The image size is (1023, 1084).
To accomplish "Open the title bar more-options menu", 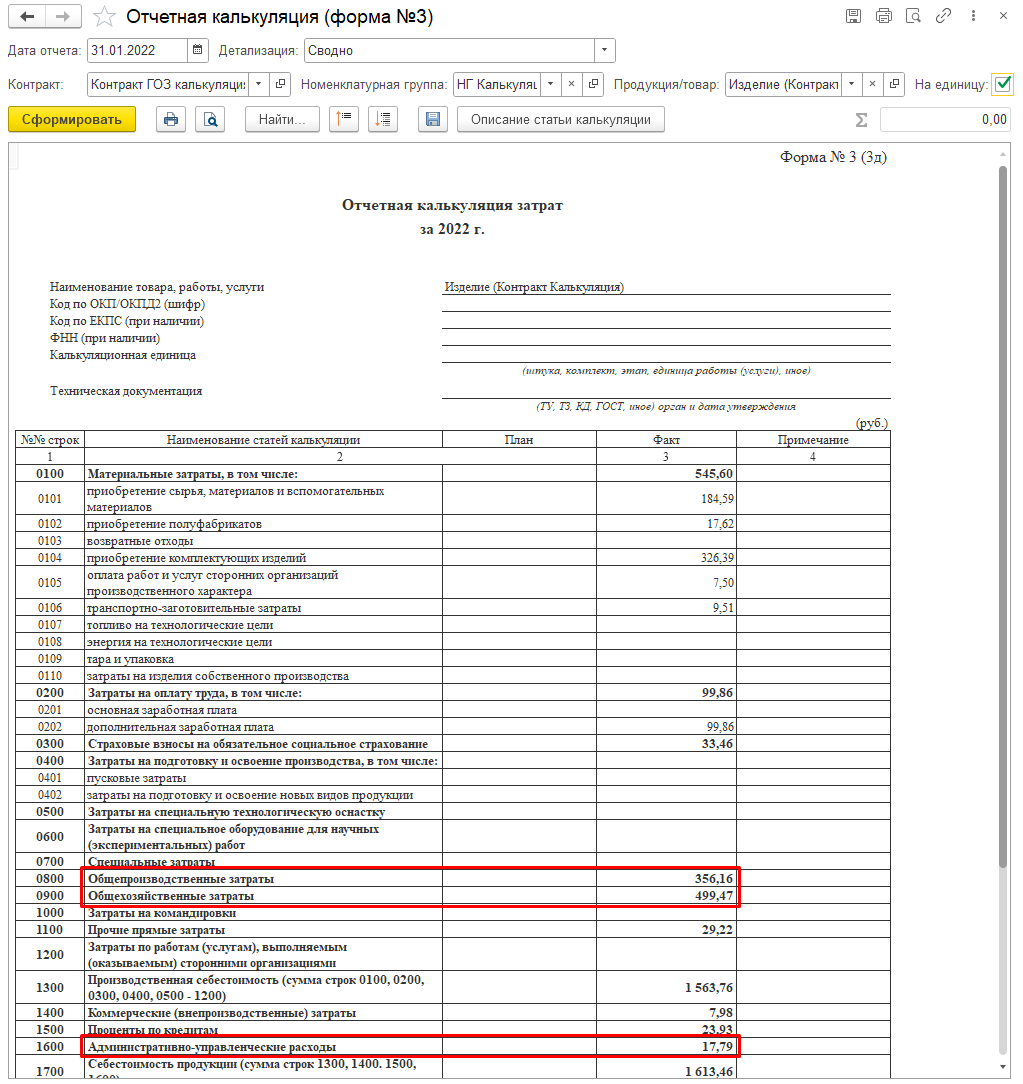I will coord(972,16).
